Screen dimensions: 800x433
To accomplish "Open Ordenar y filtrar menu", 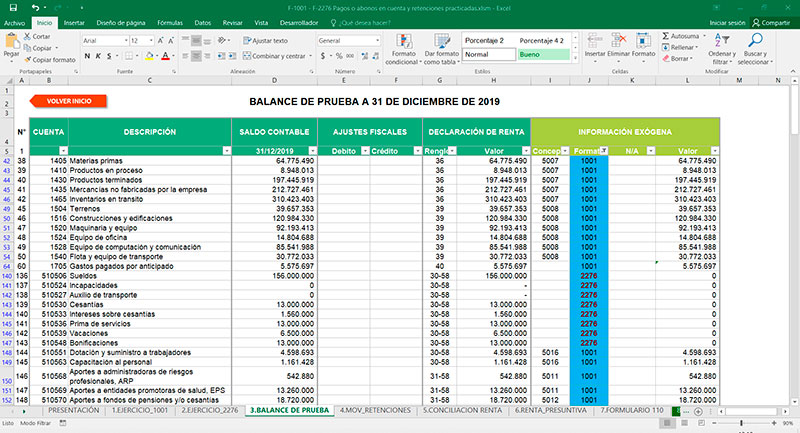I will point(722,49).
